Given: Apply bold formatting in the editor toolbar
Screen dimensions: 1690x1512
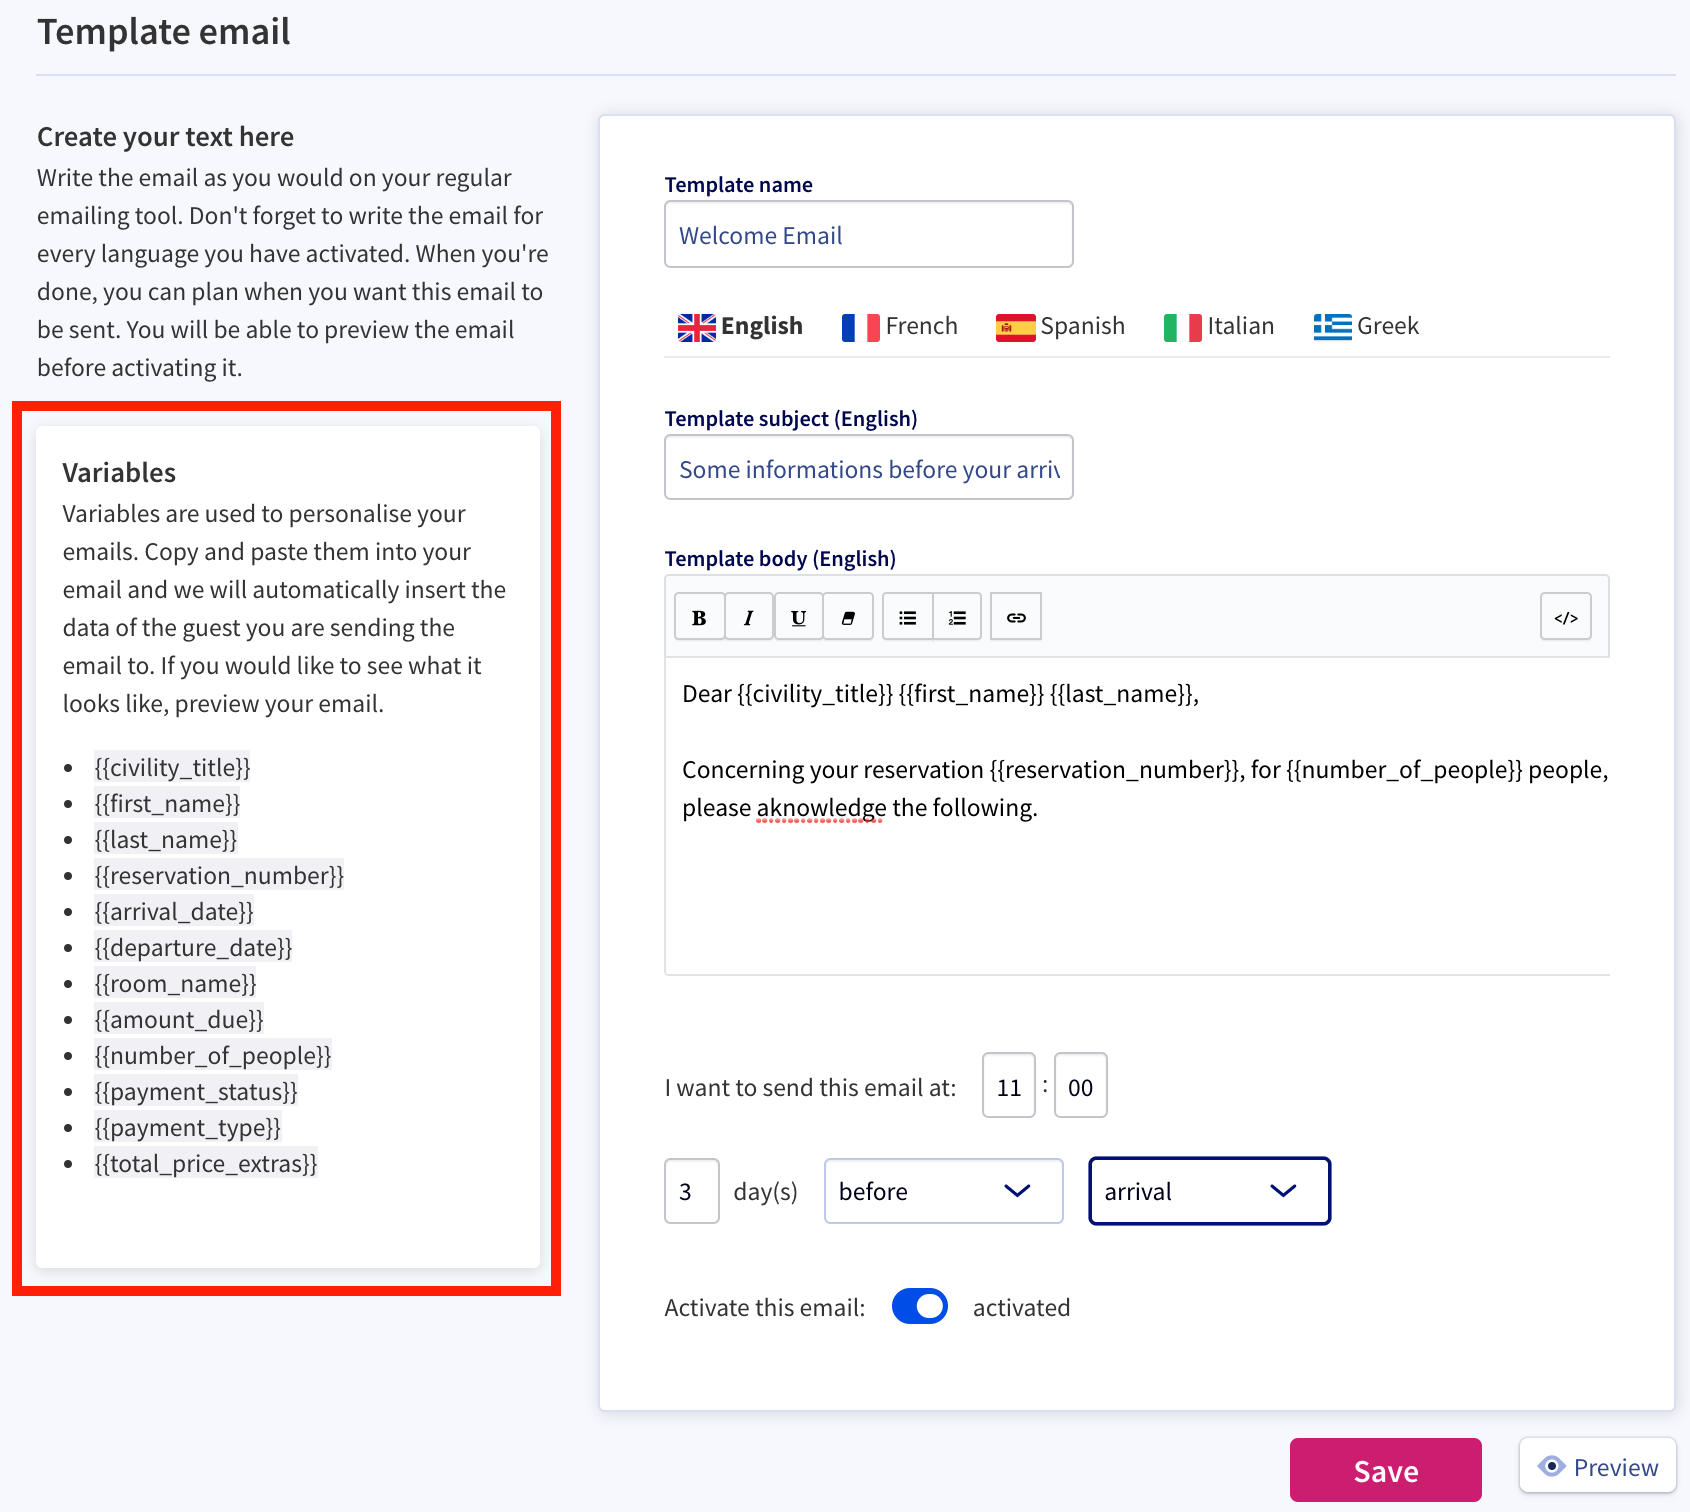Looking at the screenshot, I should pos(699,617).
